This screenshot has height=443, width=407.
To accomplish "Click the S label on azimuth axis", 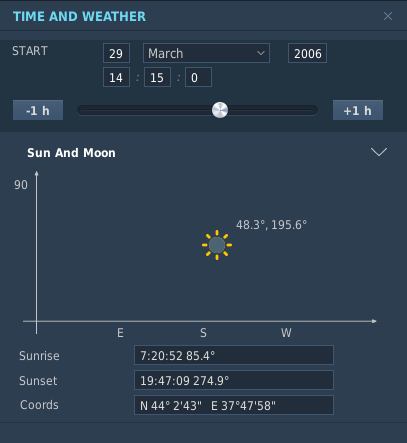I will pos(203,333).
